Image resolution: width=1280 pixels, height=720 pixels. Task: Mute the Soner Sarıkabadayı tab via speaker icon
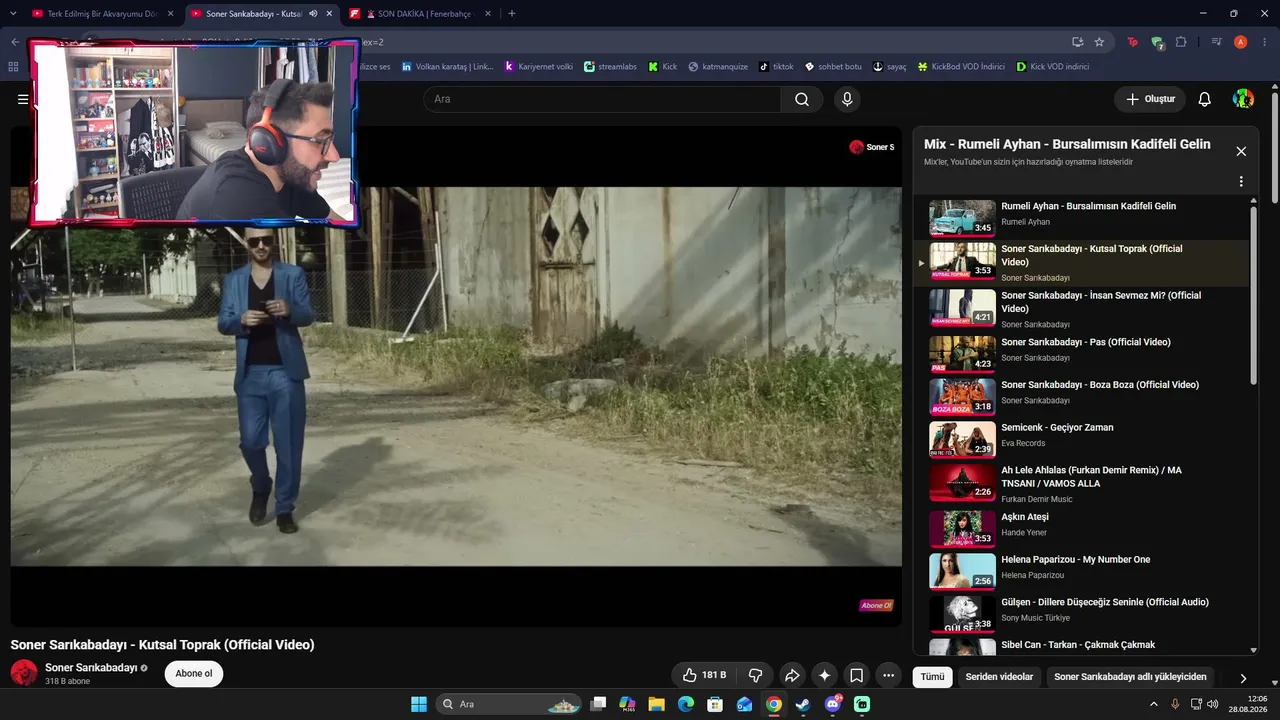[x=313, y=14]
